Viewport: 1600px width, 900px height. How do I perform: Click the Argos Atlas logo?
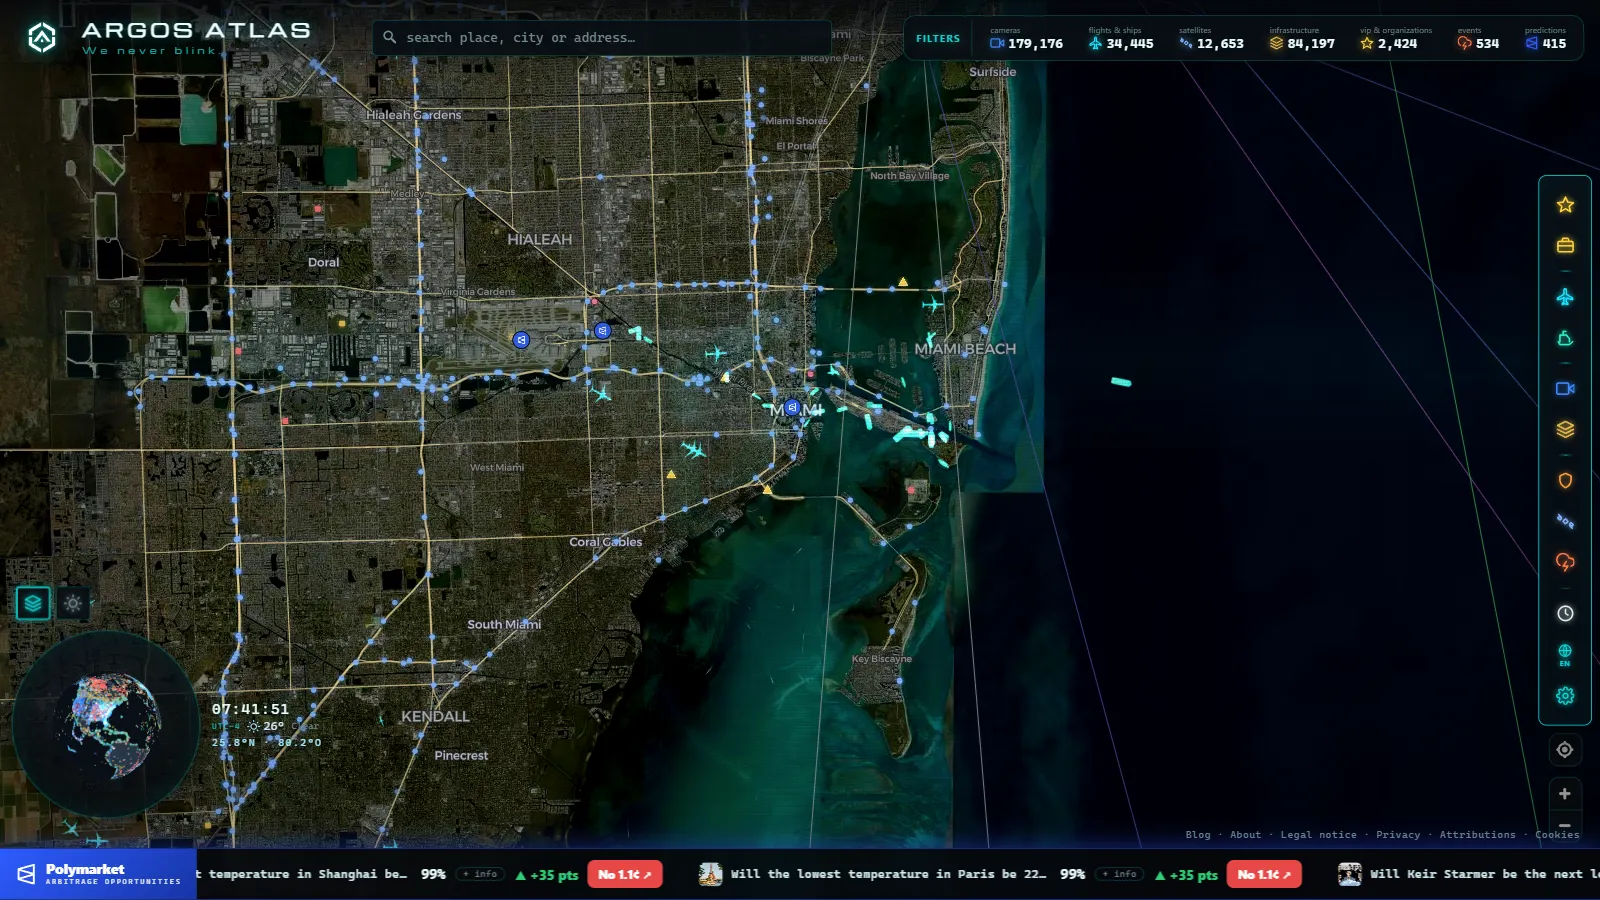(168, 38)
